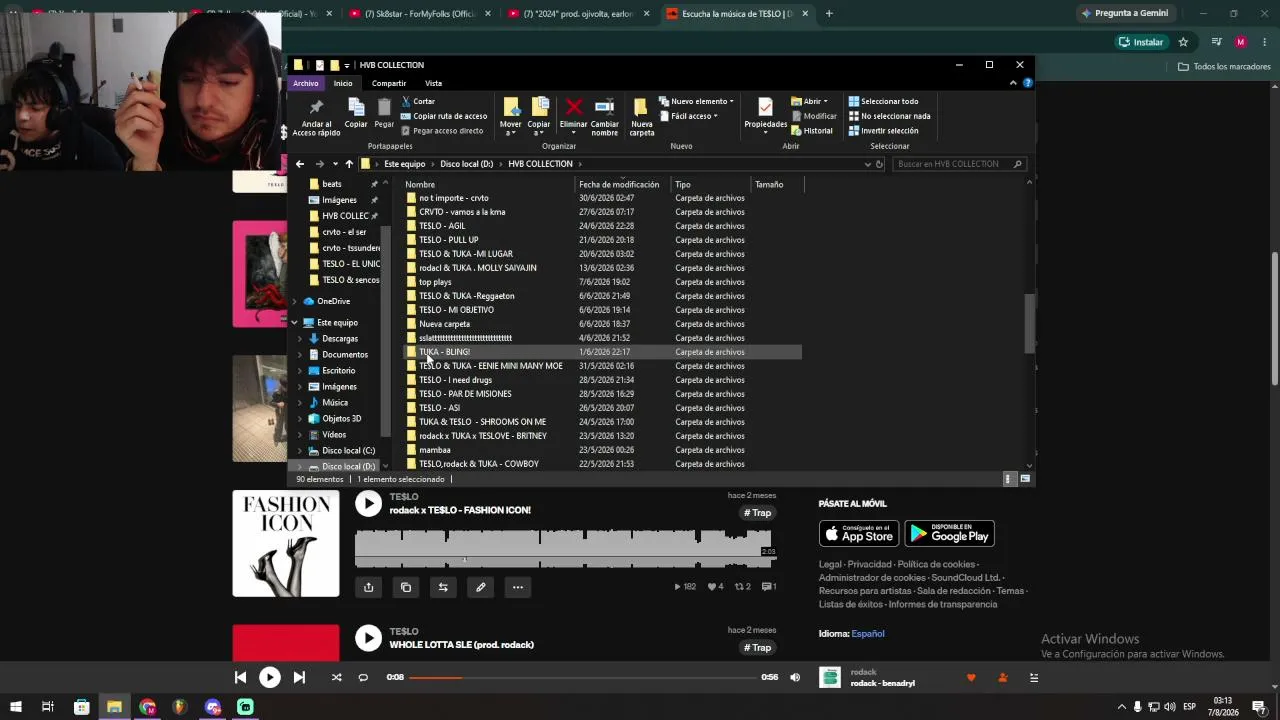Open the App Store download badge
The height and width of the screenshot is (720, 1280).
pyautogui.click(x=859, y=534)
